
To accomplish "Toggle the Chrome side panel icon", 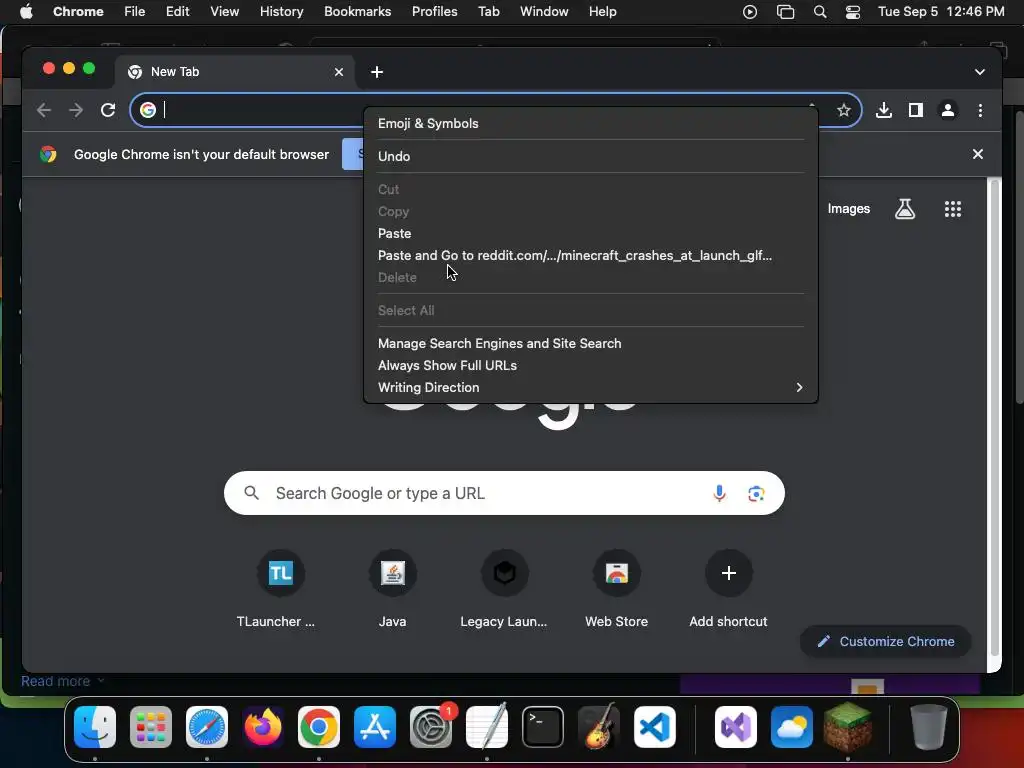I will tap(916, 110).
